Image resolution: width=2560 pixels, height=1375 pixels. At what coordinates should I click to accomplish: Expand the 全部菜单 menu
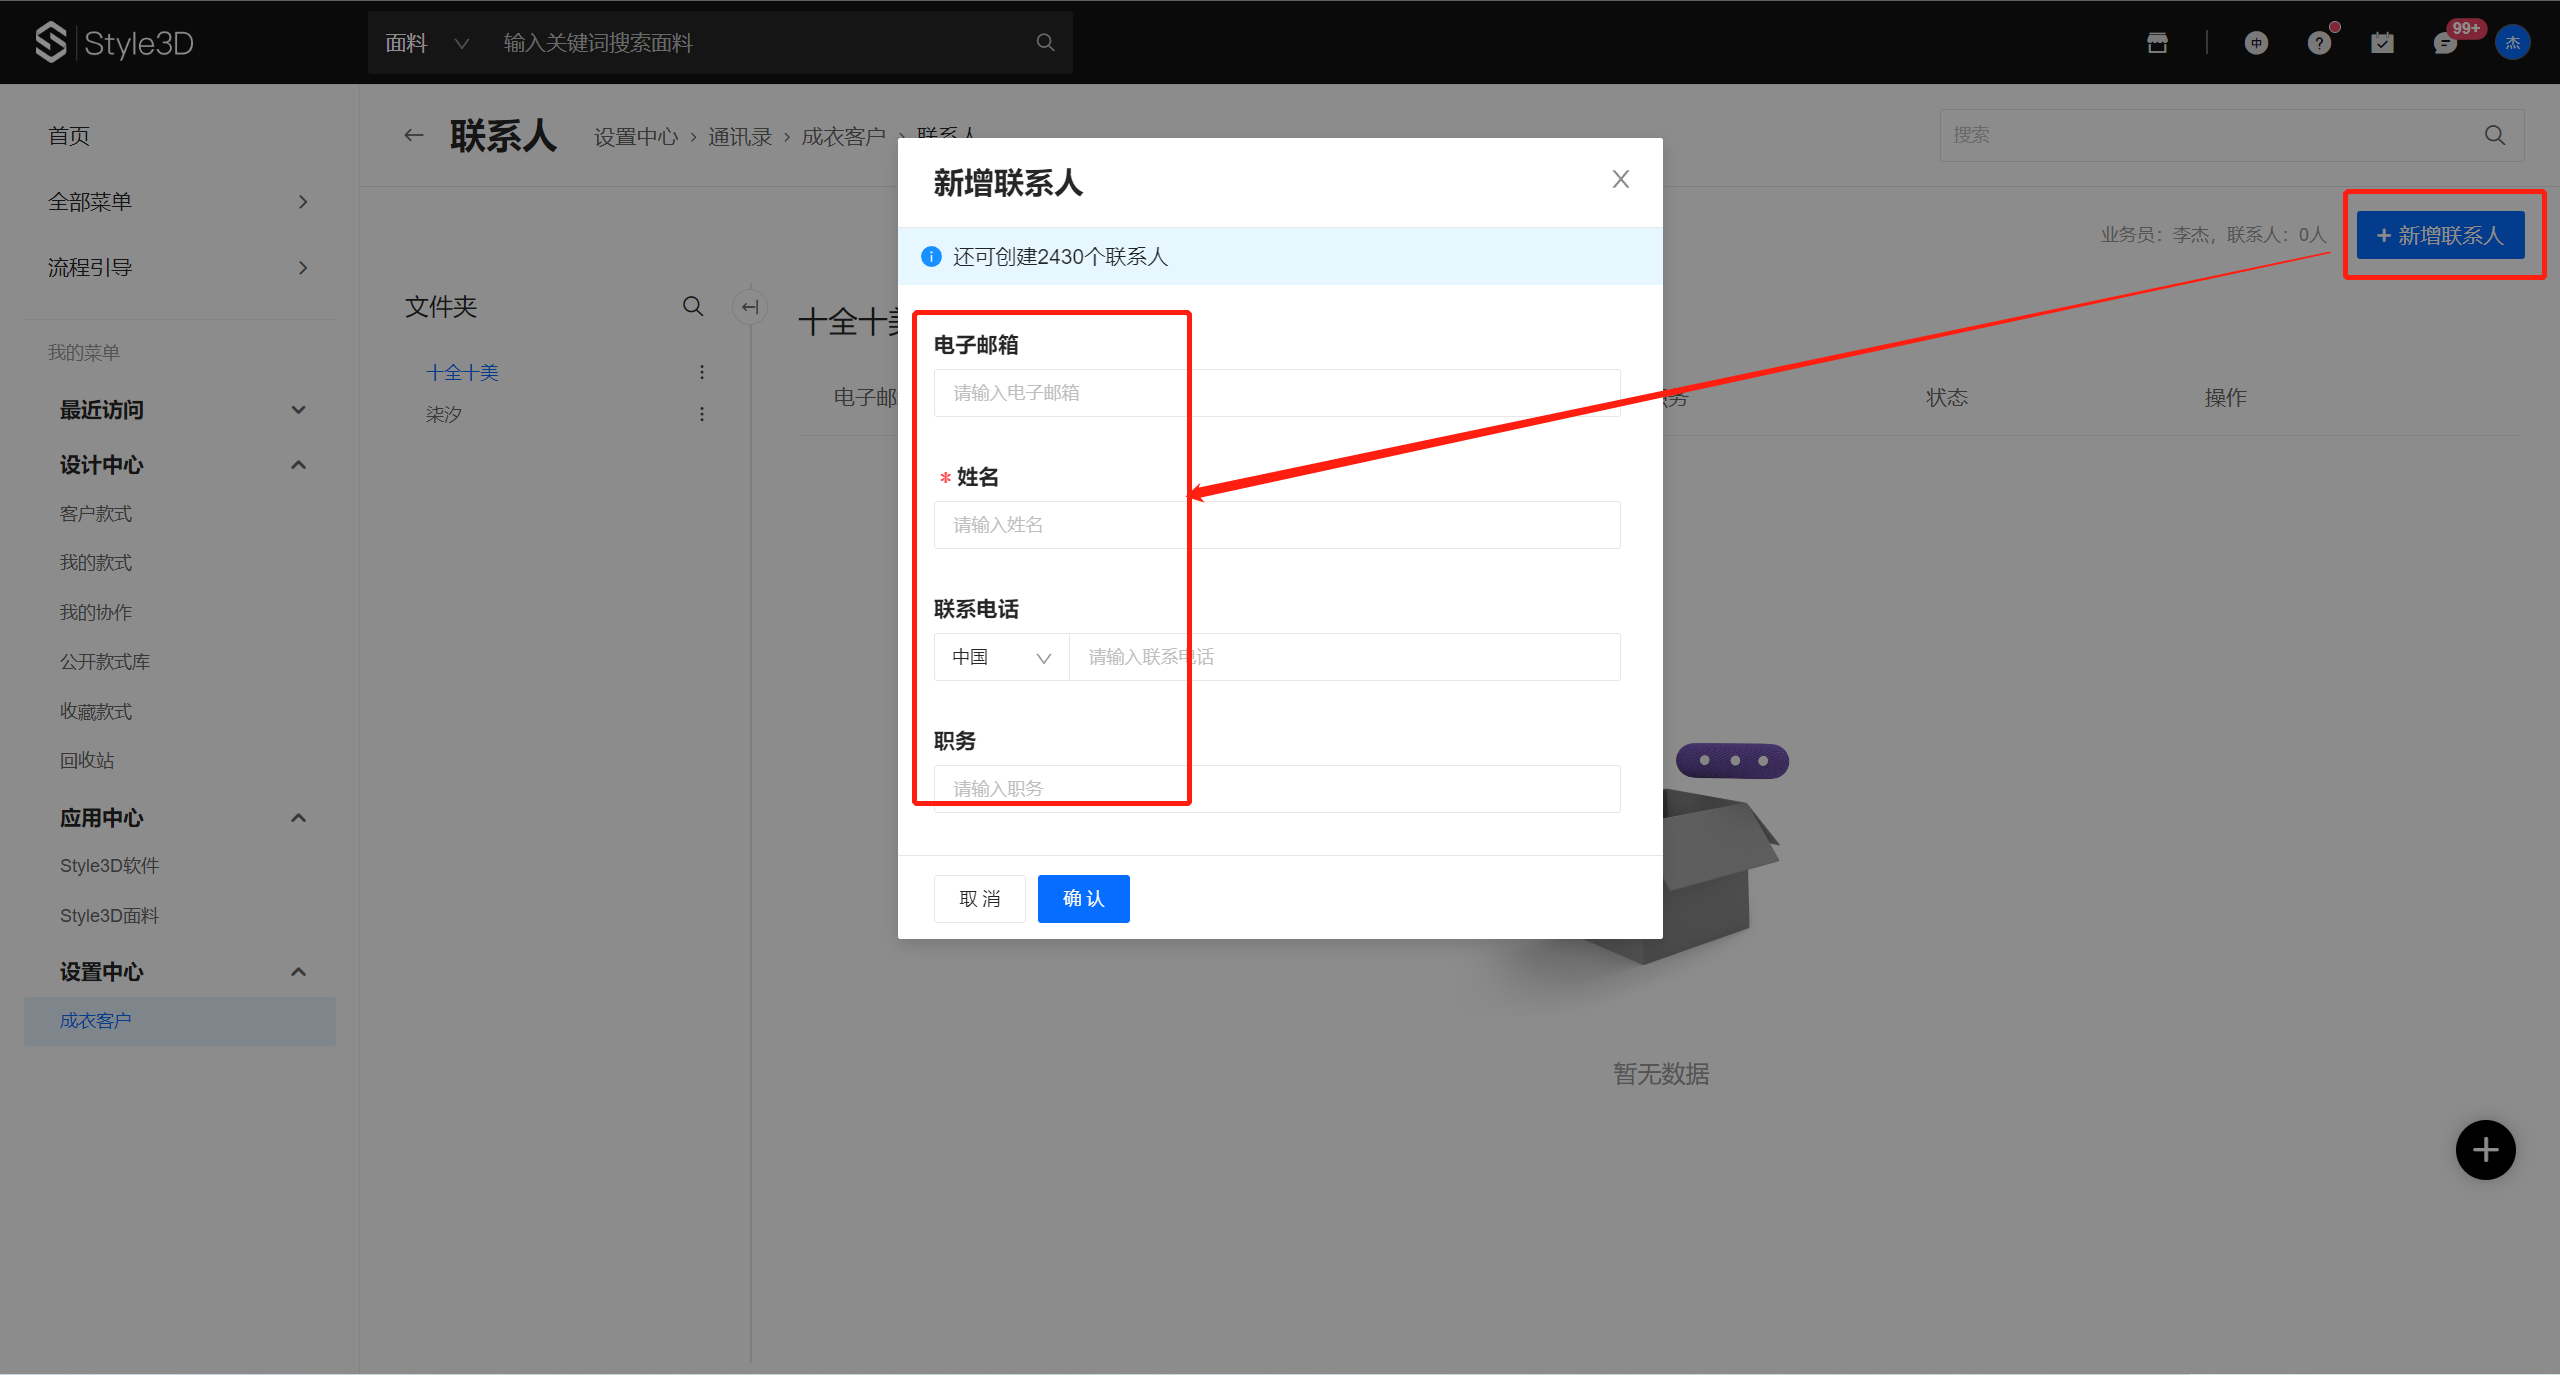point(178,202)
